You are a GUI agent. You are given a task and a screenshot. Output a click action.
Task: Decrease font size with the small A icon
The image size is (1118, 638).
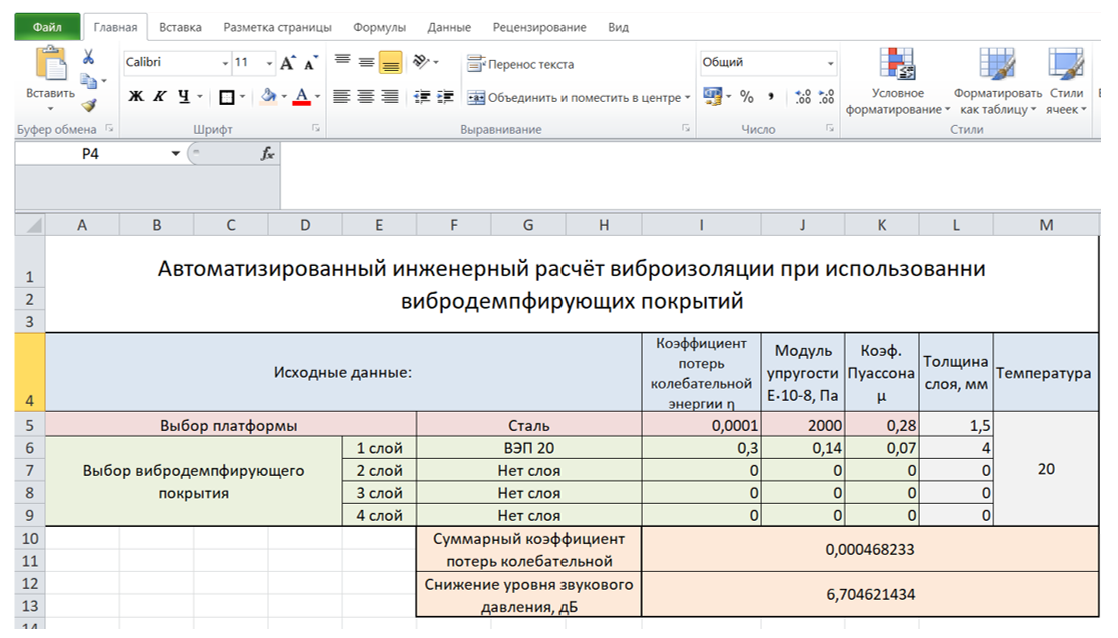pos(310,63)
